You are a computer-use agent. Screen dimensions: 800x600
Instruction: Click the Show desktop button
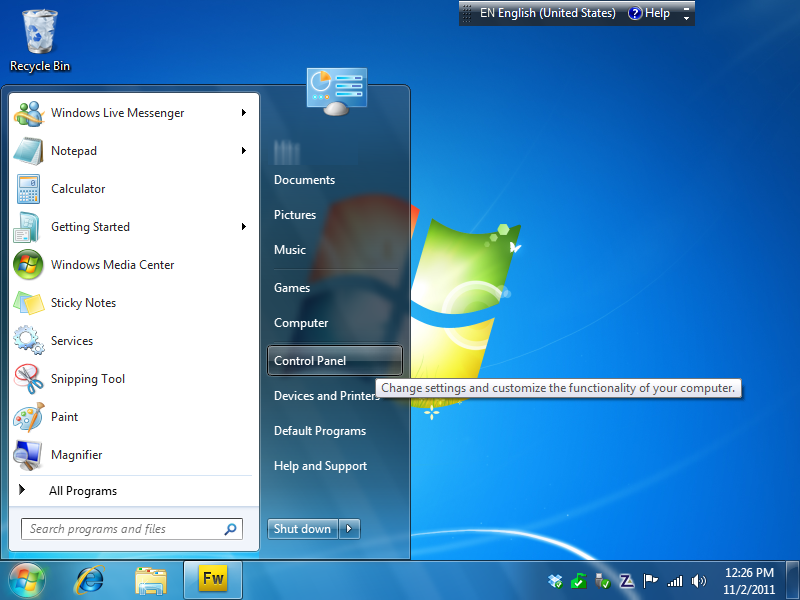point(792,580)
